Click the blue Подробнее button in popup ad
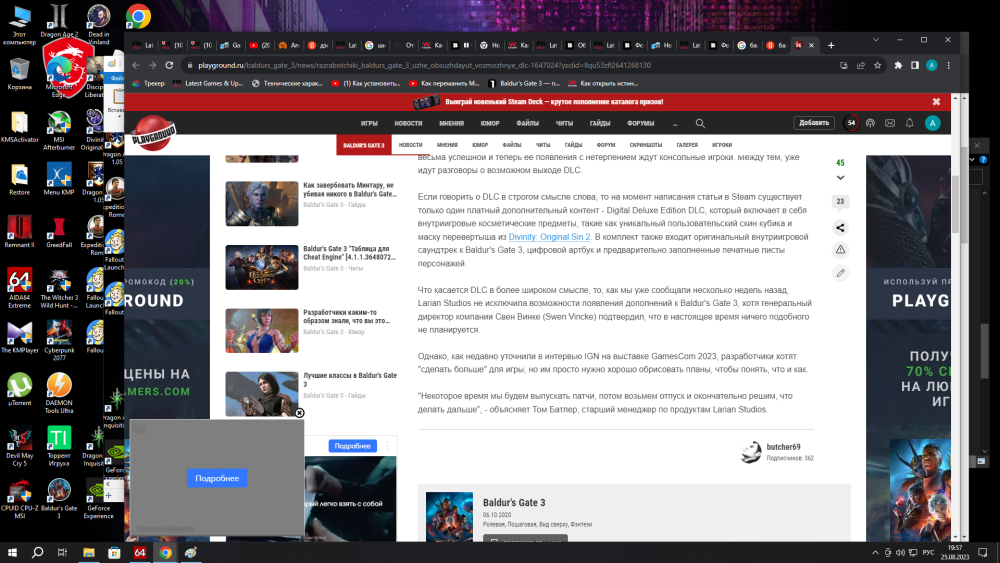1000x563 pixels. coord(217,479)
